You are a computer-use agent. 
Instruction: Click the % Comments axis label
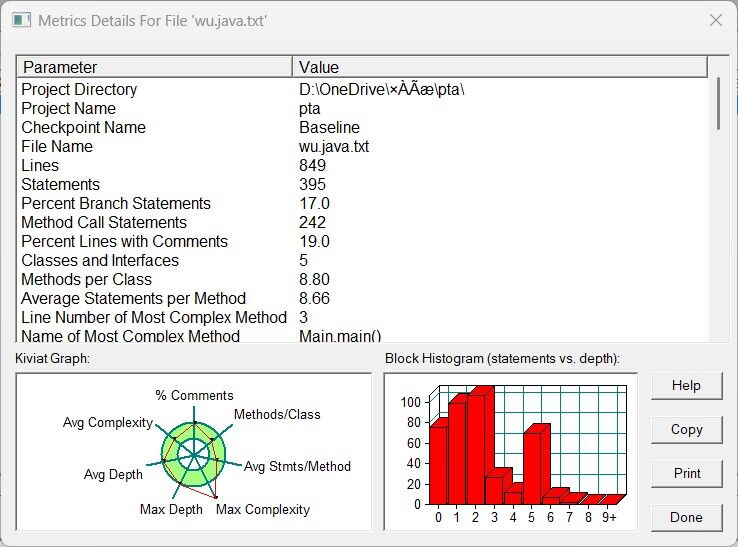(x=194, y=395)
